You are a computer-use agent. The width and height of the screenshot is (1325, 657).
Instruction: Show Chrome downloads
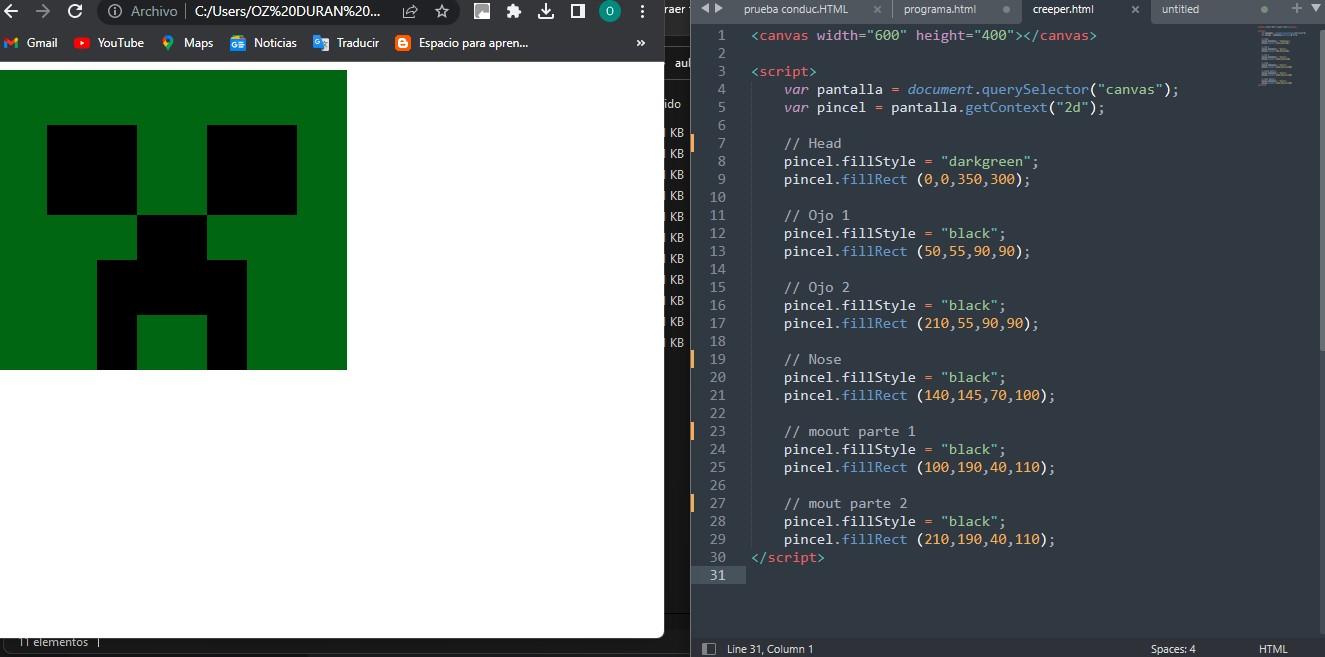[x=546, y=11]
